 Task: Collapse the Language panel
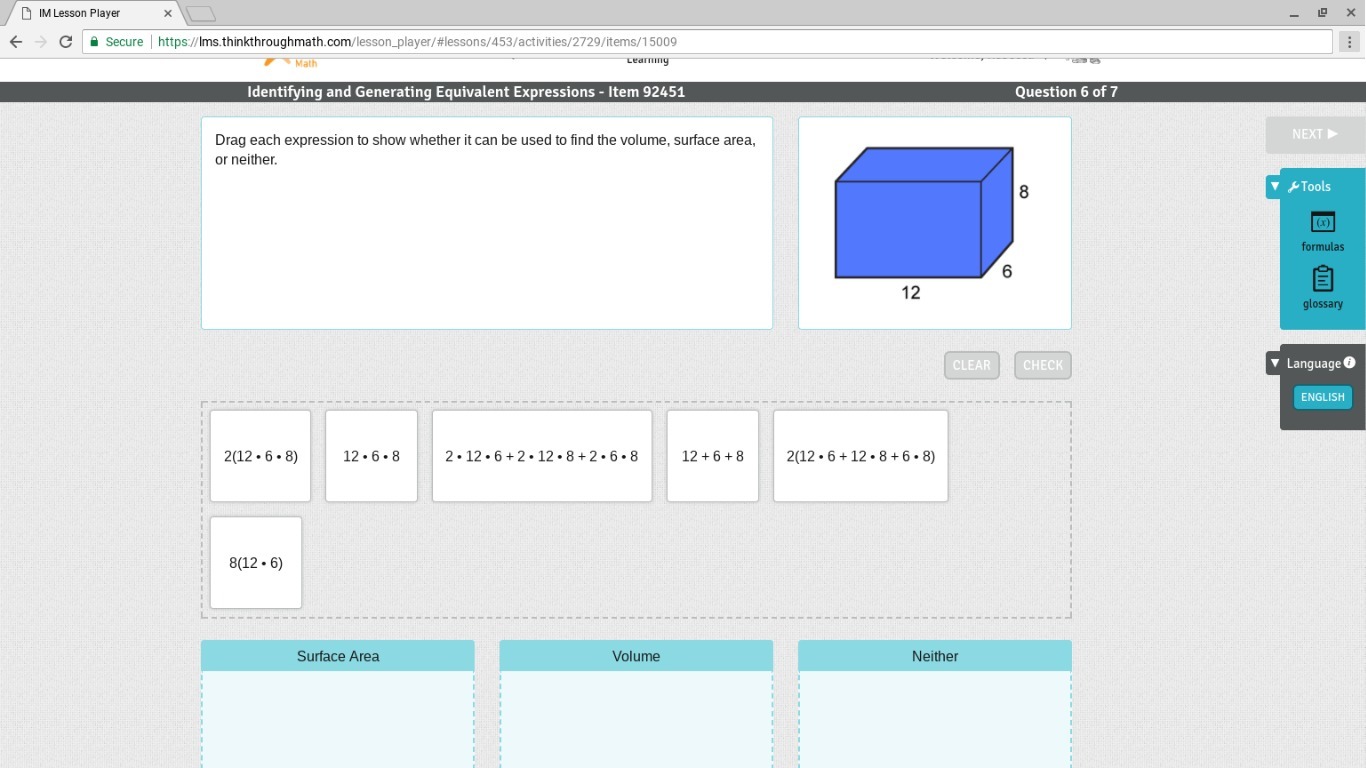coord(1274,363)
